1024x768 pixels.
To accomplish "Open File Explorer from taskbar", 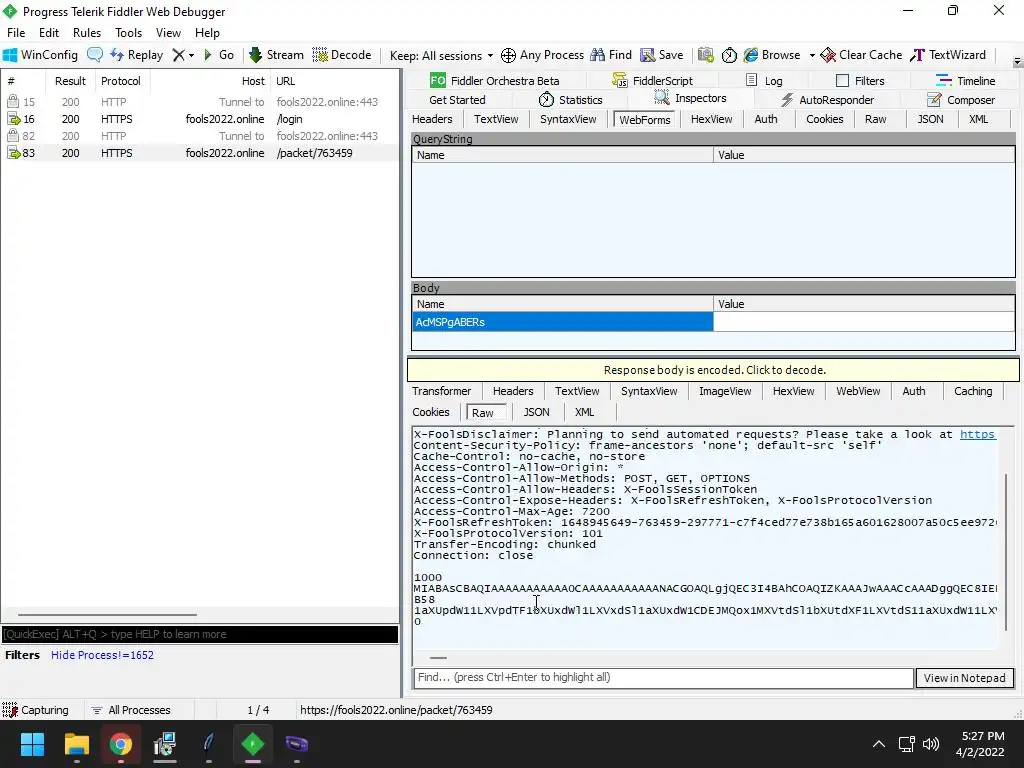I will coord(76,744).
